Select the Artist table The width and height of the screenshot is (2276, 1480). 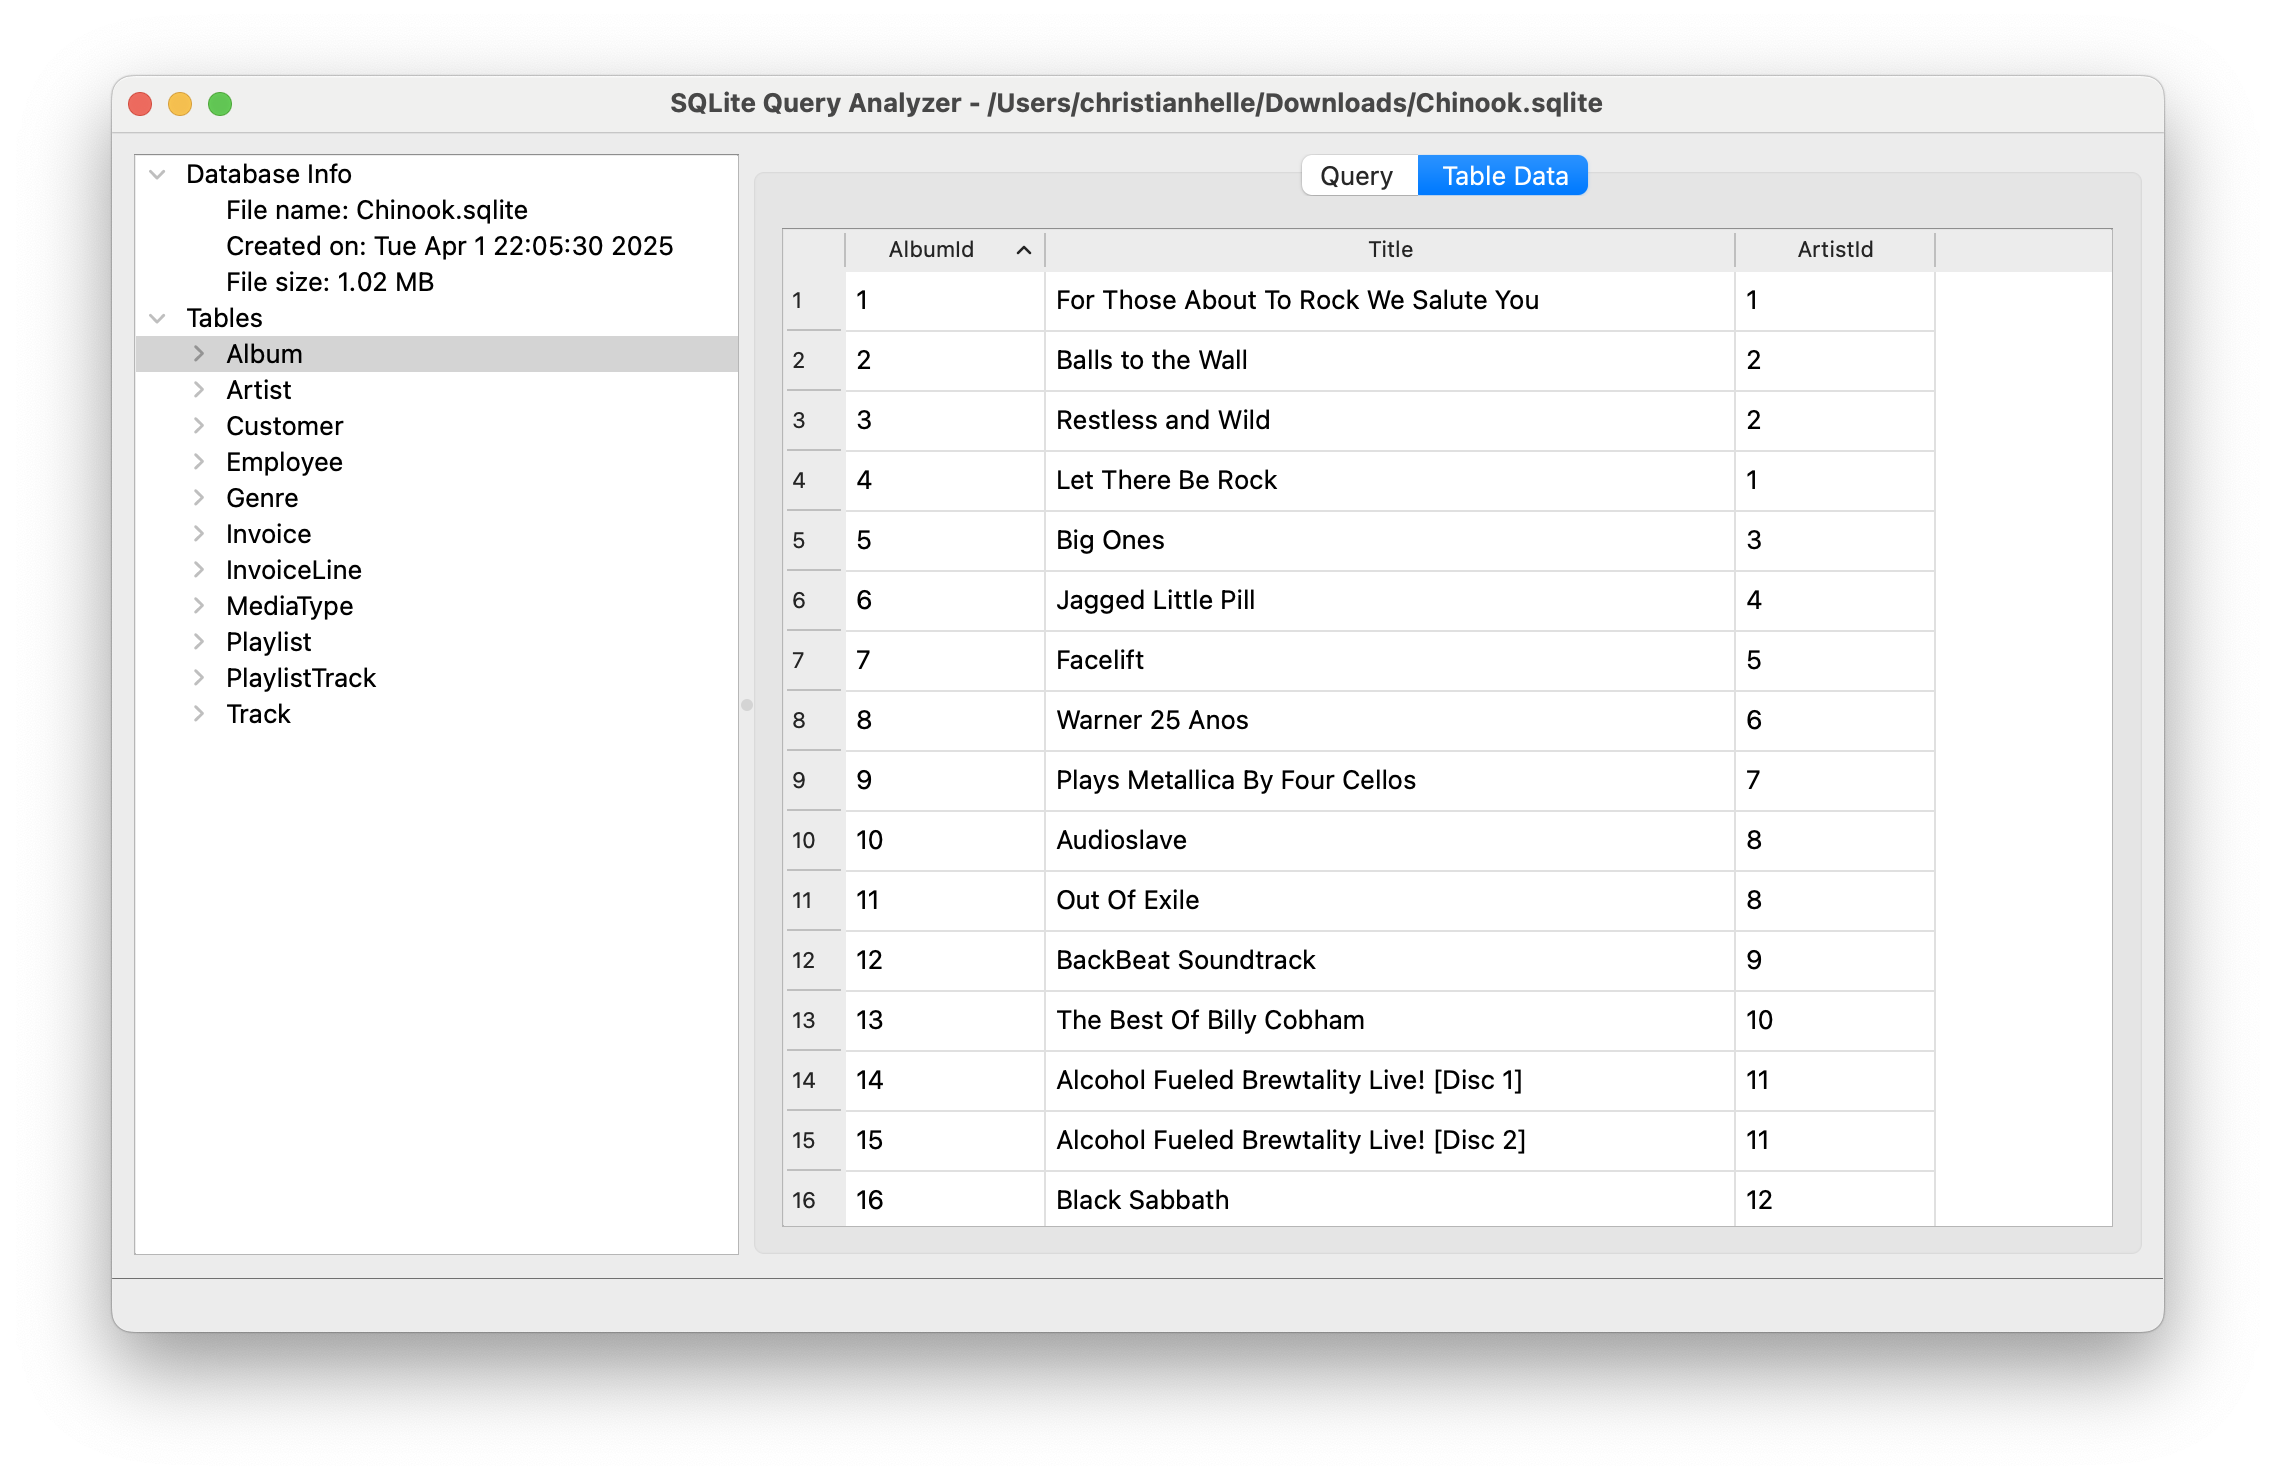pyautogui.click(x=258, y=389)
